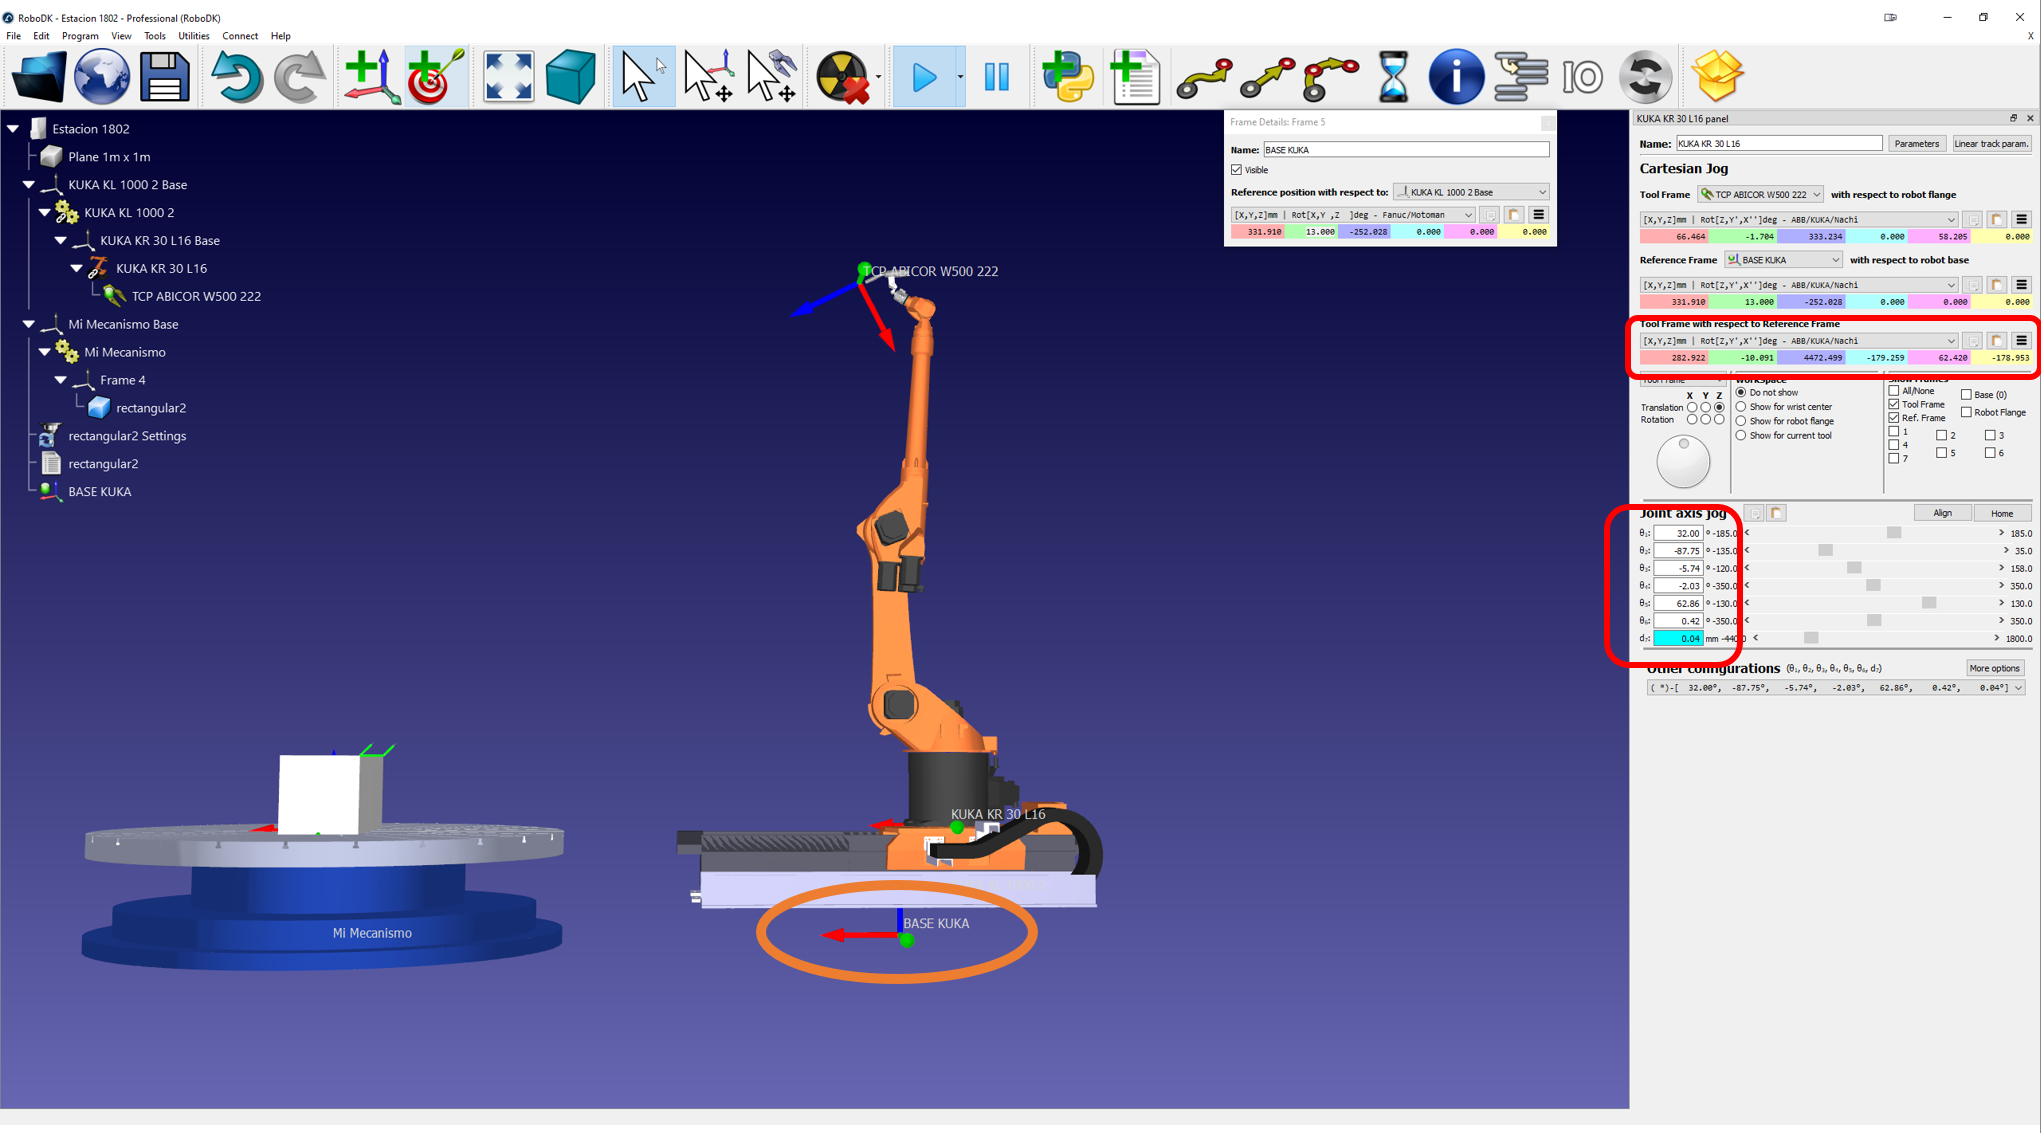
Task: Collapse the Mi Mecanismo Base tree node
Action: [x=29, y=324]
